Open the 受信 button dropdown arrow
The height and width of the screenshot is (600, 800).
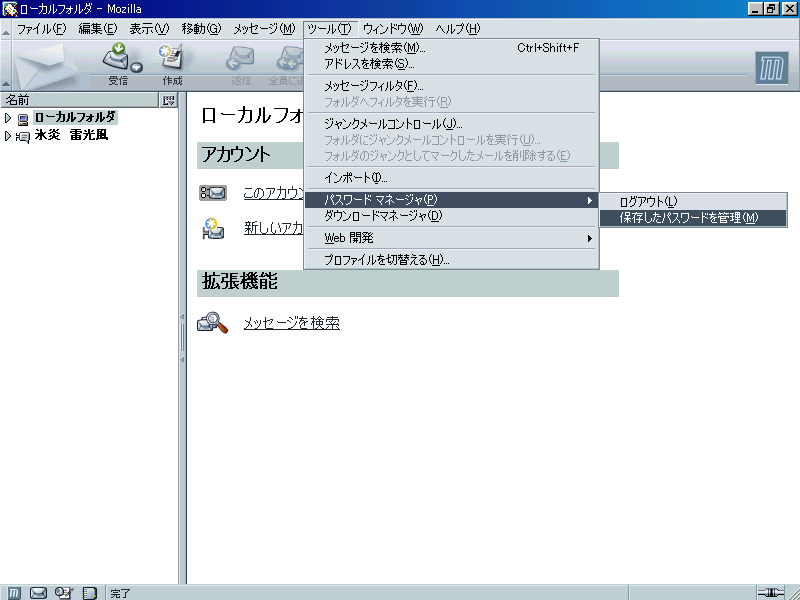pos(137,67)
